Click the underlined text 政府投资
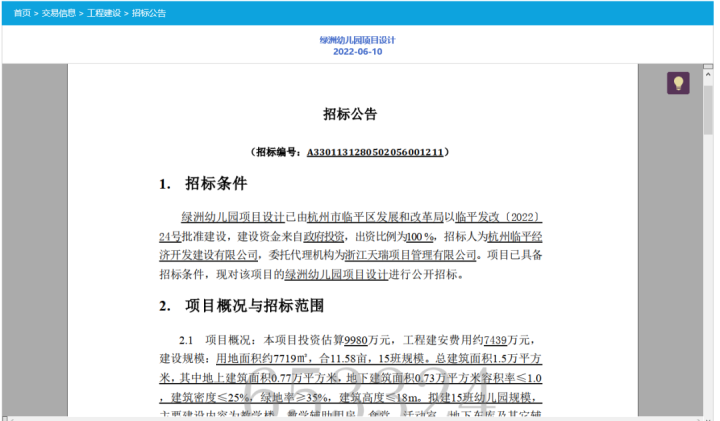Viewport: 720px width, 421px height. (324, 236)
